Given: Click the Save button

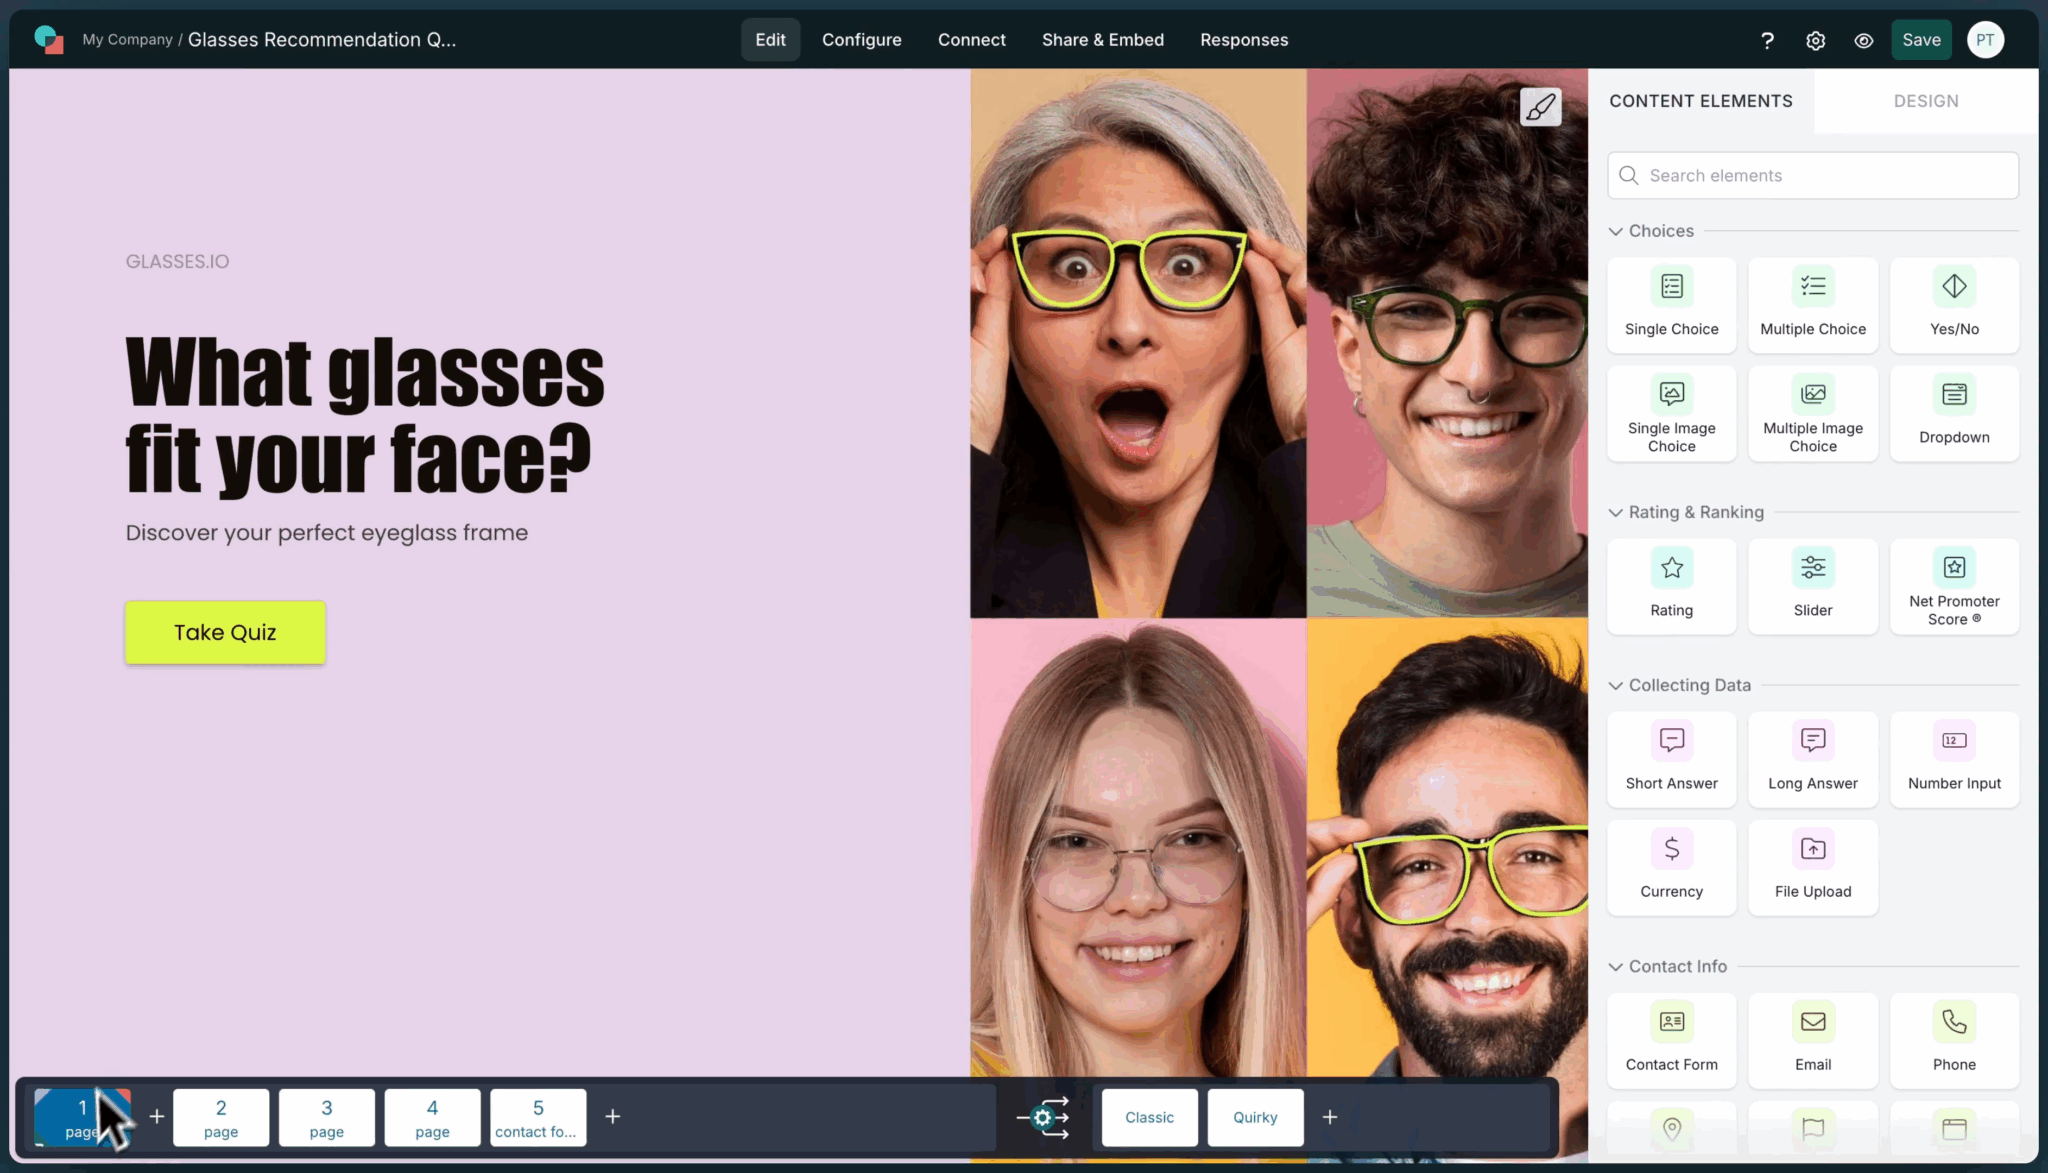Looking at the screenshot, I should click(x=1920, y=40).
